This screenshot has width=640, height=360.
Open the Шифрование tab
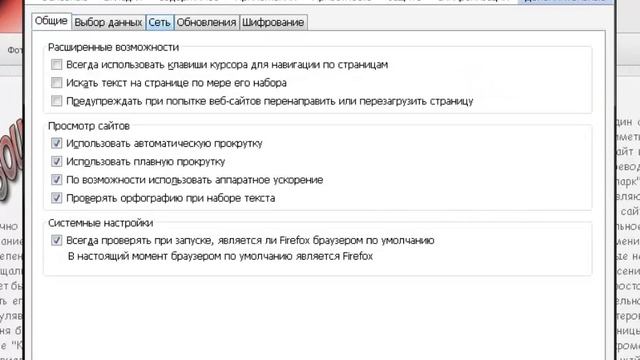pyautogui.click(x=273, y=22)
